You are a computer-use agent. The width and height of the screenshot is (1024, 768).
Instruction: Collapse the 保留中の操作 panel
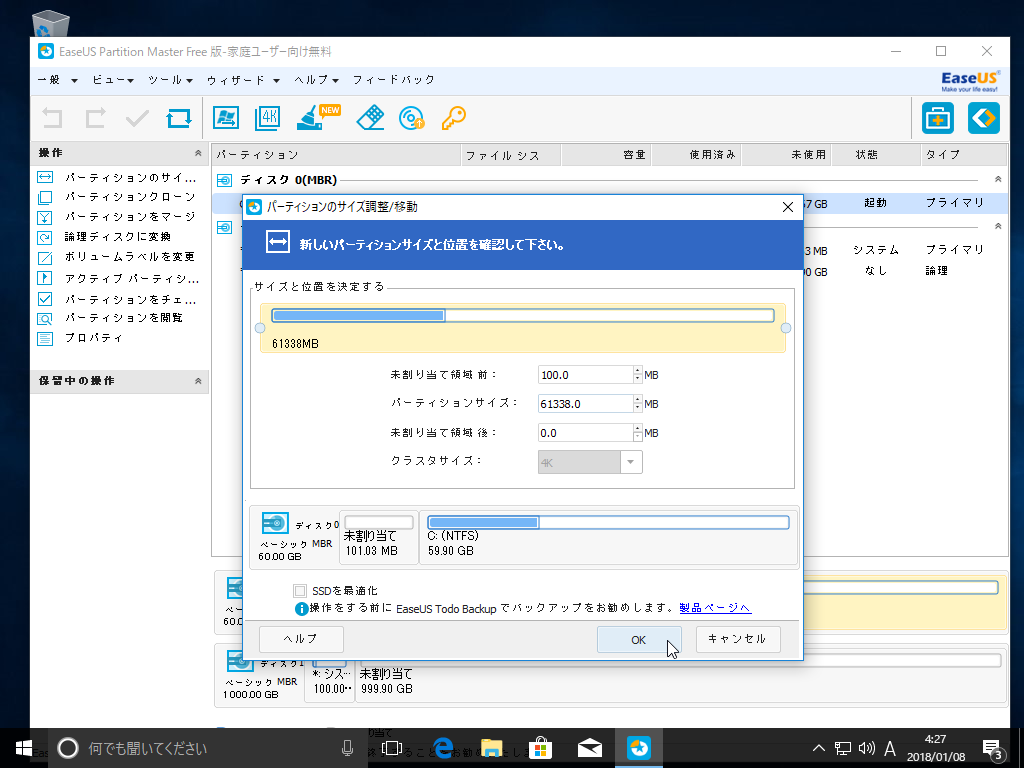[x=198, y=381]
